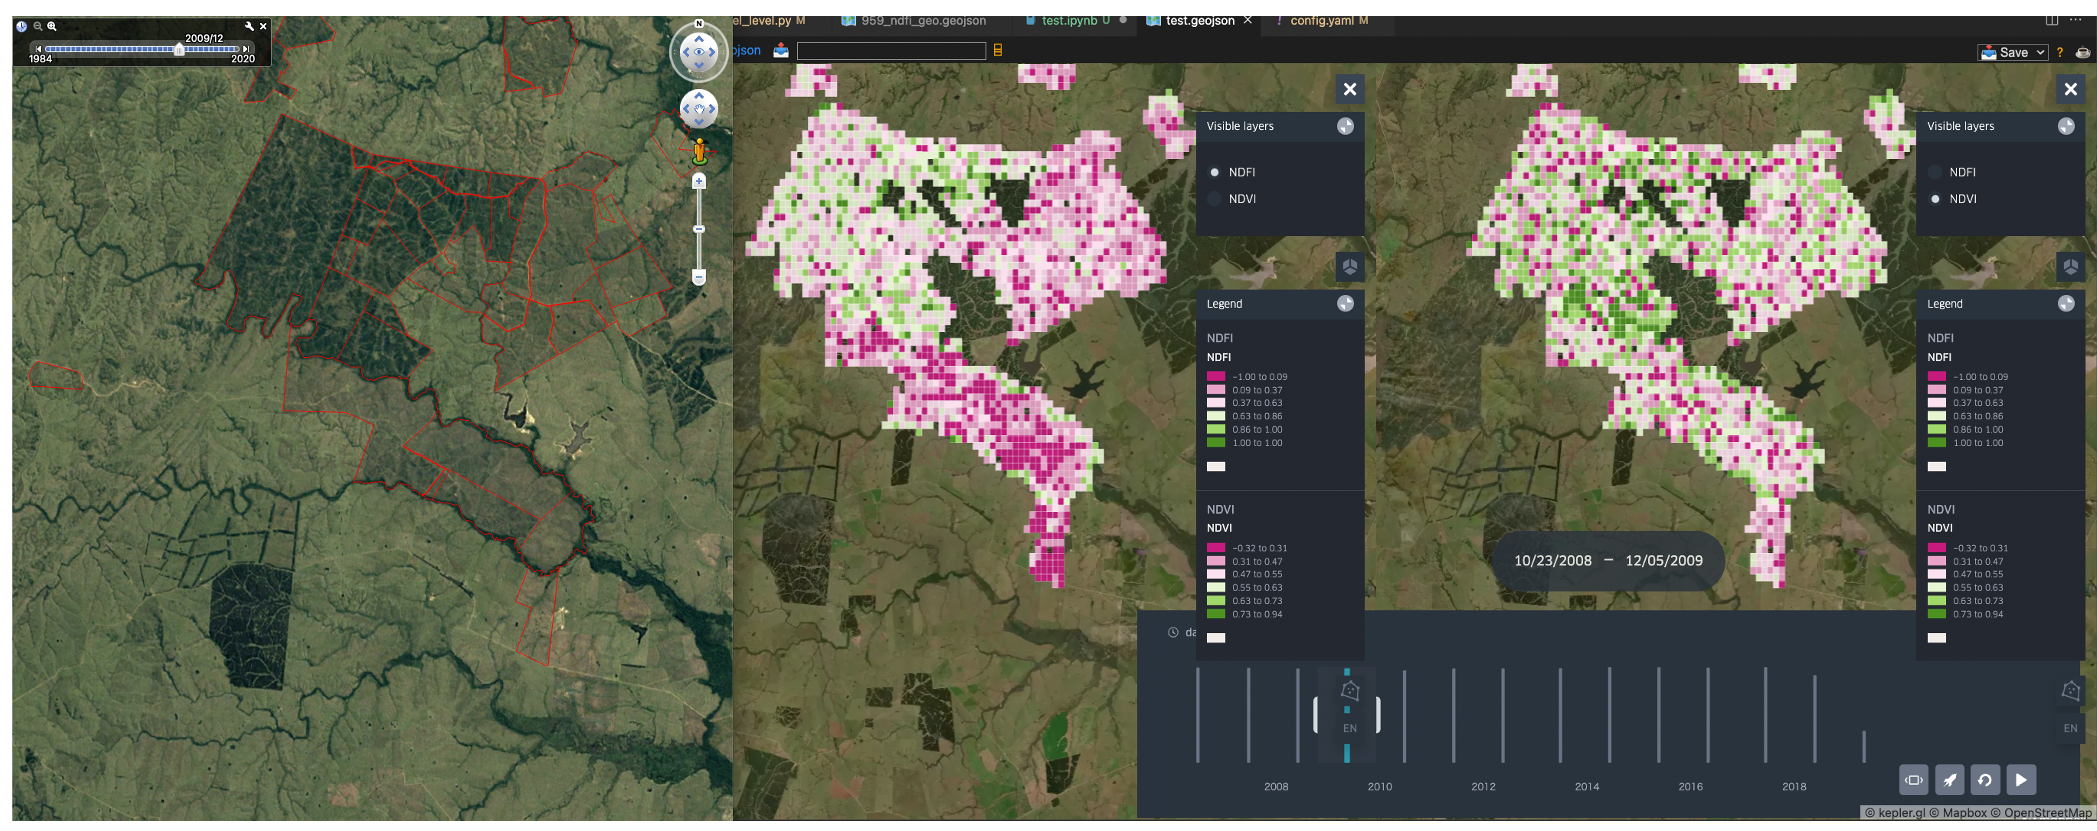Screen dimensions: 2097x831
Task: Click the play button on the kepler.gl timeline
Action: point(2020,780)
